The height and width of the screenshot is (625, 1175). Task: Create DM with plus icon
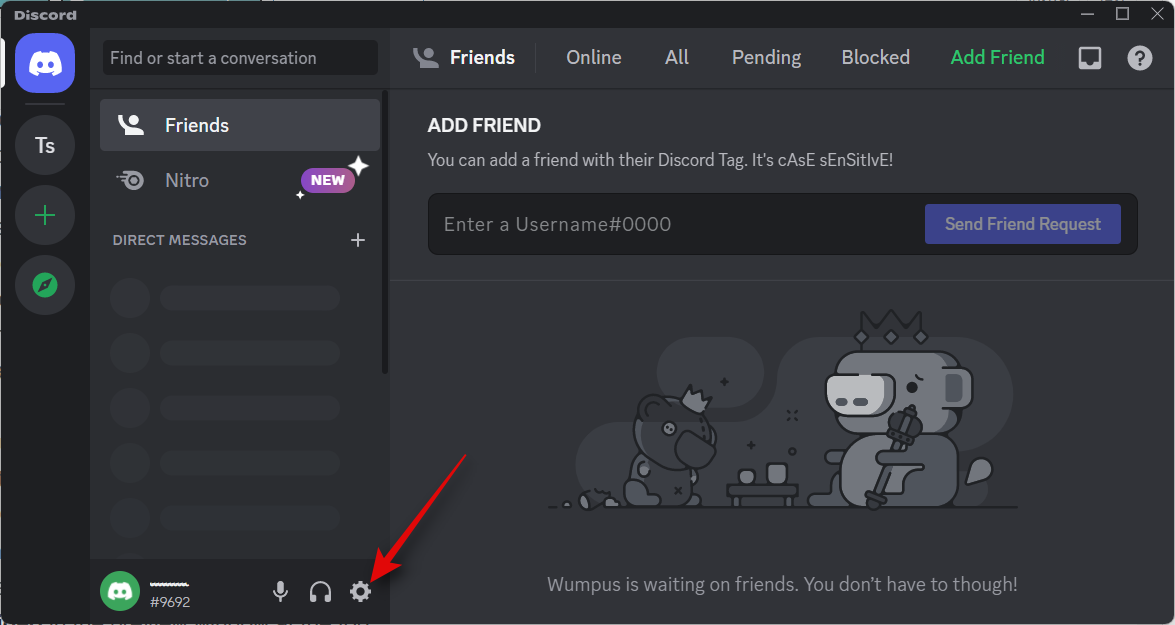click(x=358, y=240)
